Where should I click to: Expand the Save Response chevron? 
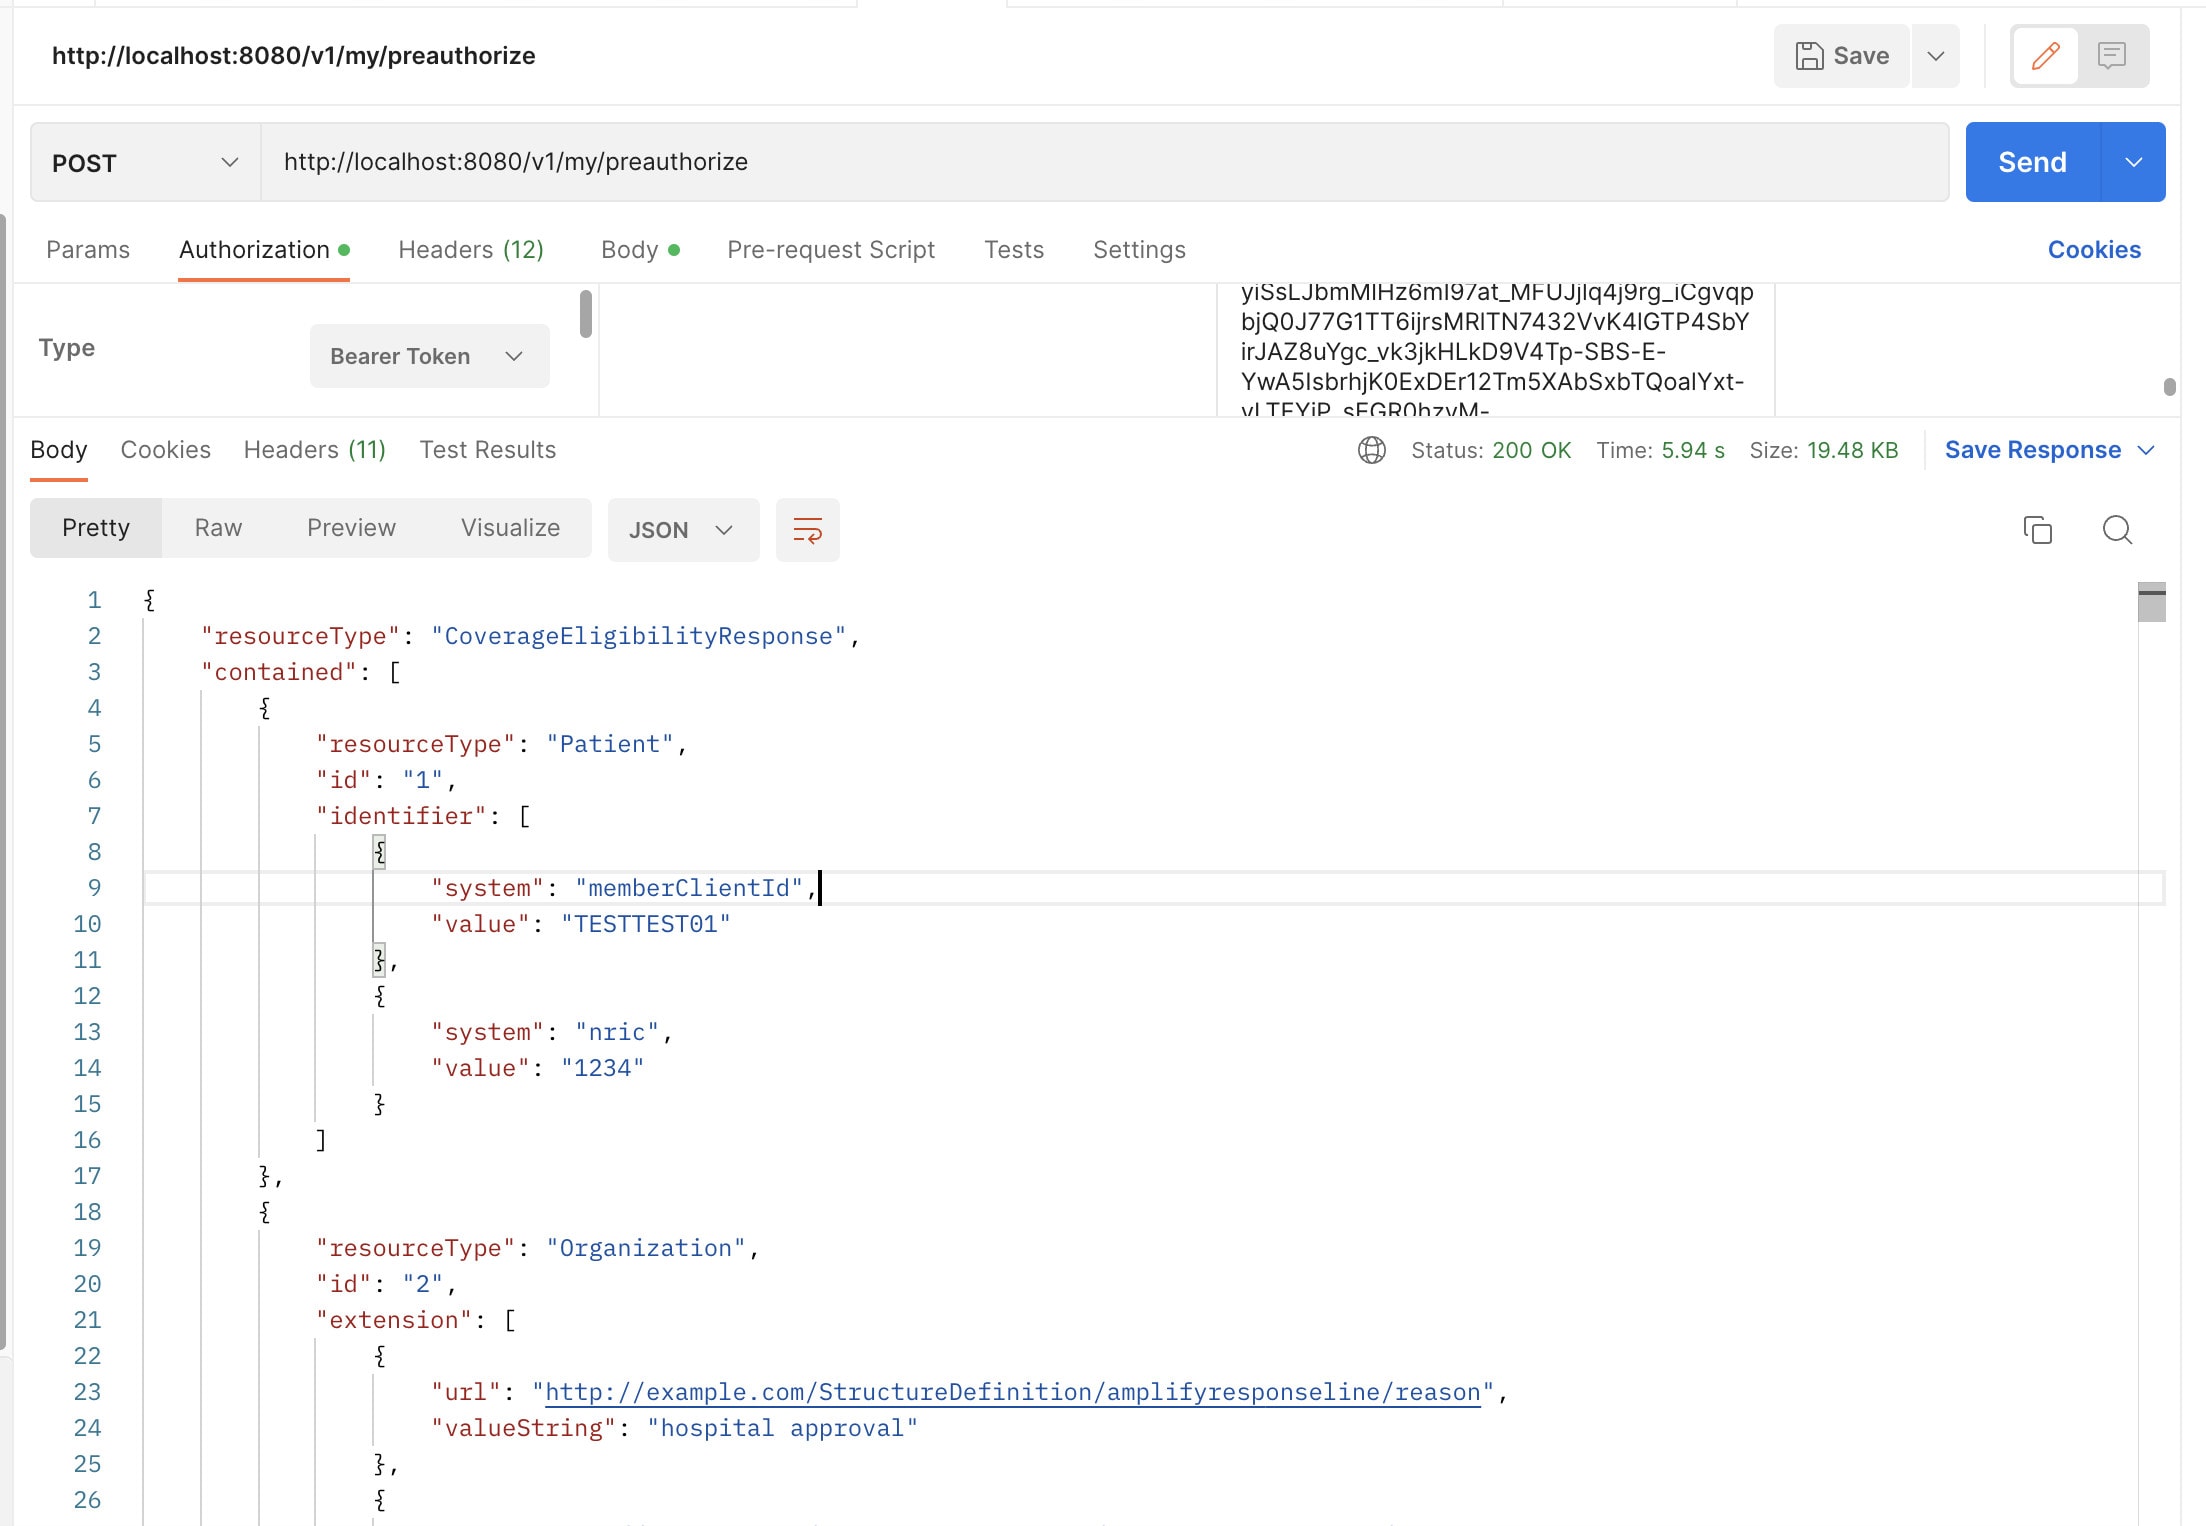(x=2145, y=450)
